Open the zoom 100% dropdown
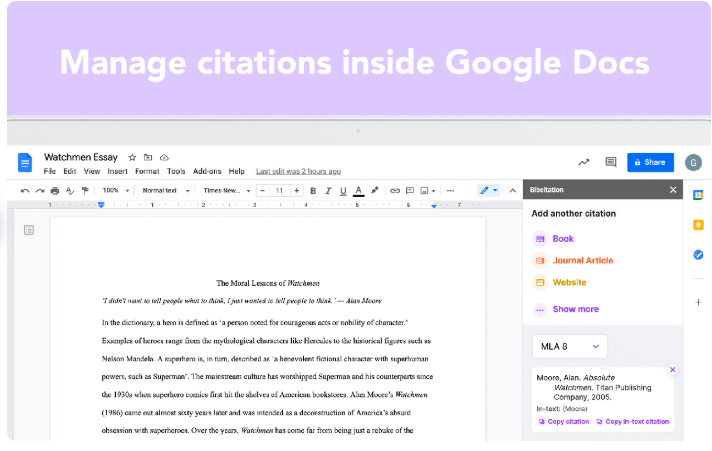 click(116, 191)
